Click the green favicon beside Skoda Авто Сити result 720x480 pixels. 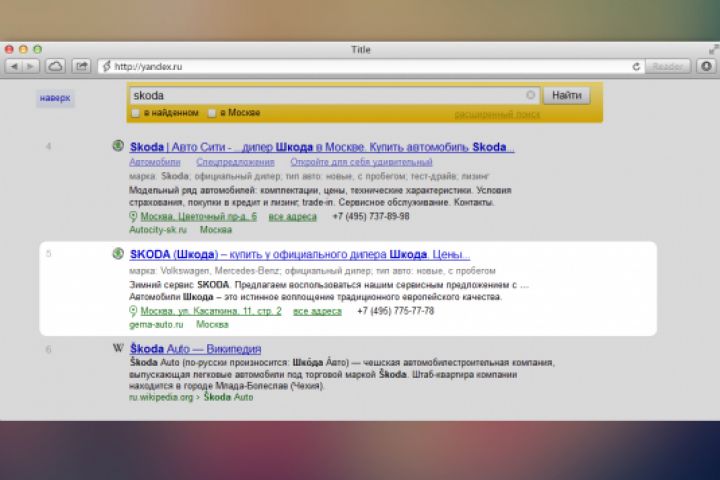click(x=118, y=146)
